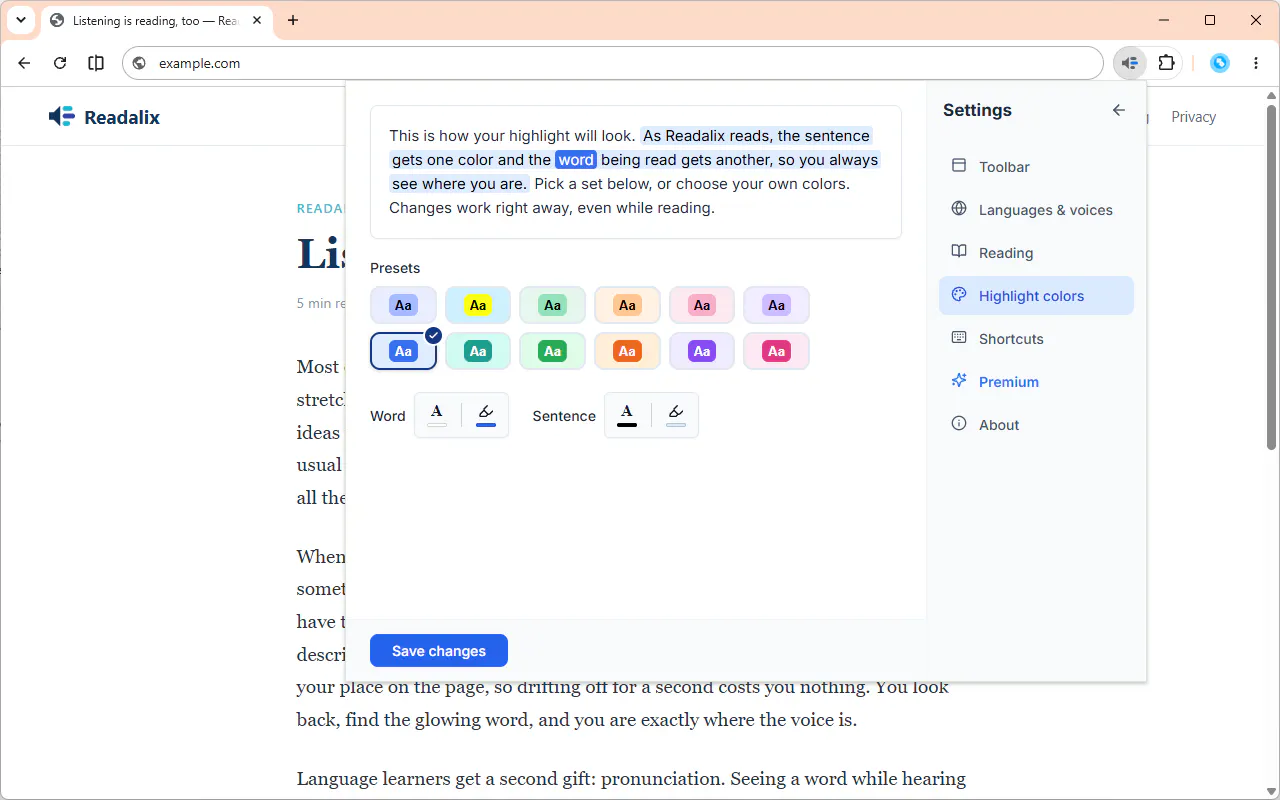This screenshot has height=800, width=1280.
Task: Open the browser profile avatar
Action: tap(1220, 63)
